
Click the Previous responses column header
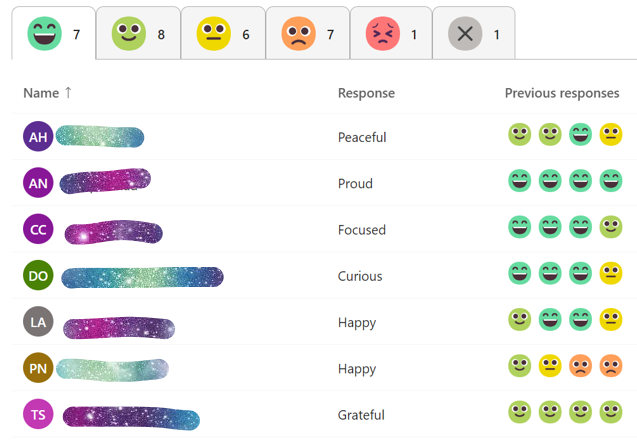point(562,93)
